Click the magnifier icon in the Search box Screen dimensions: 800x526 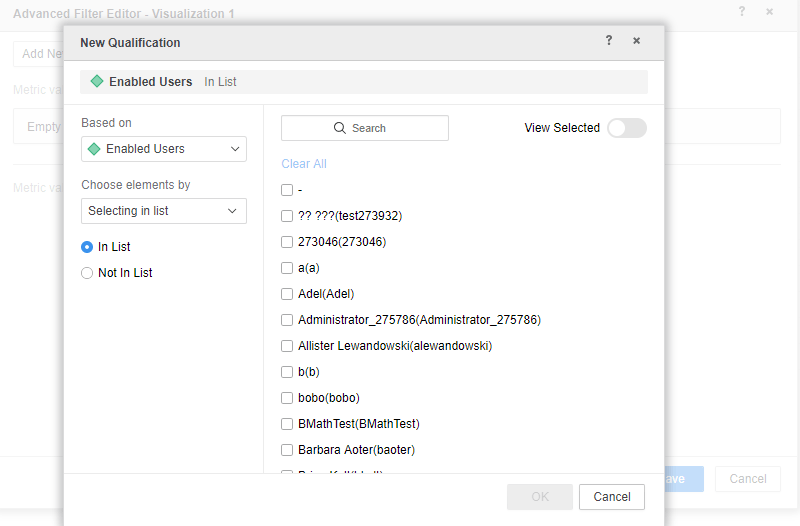pyautogui.click(x=340, y=128)
